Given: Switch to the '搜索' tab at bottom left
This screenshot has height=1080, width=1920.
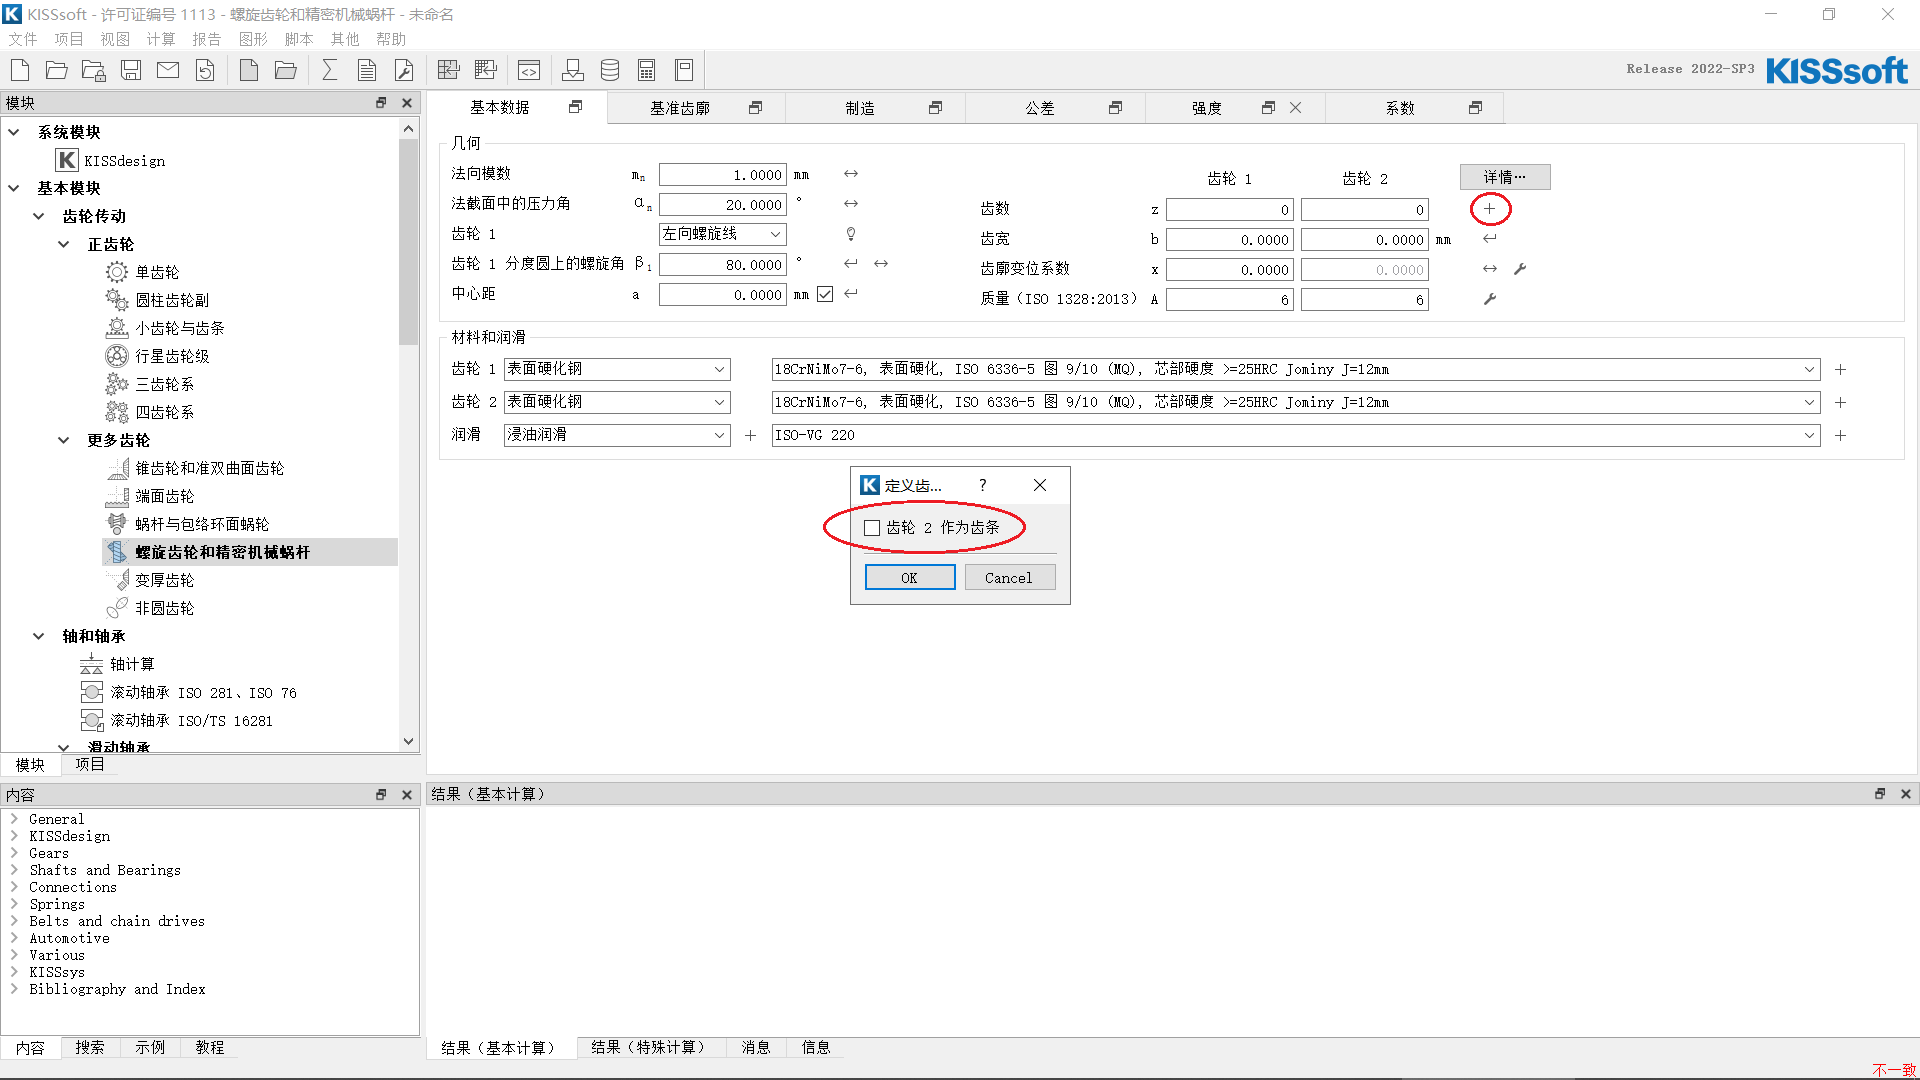Looking at the screenshot, I should click(x=90, y=1047).
